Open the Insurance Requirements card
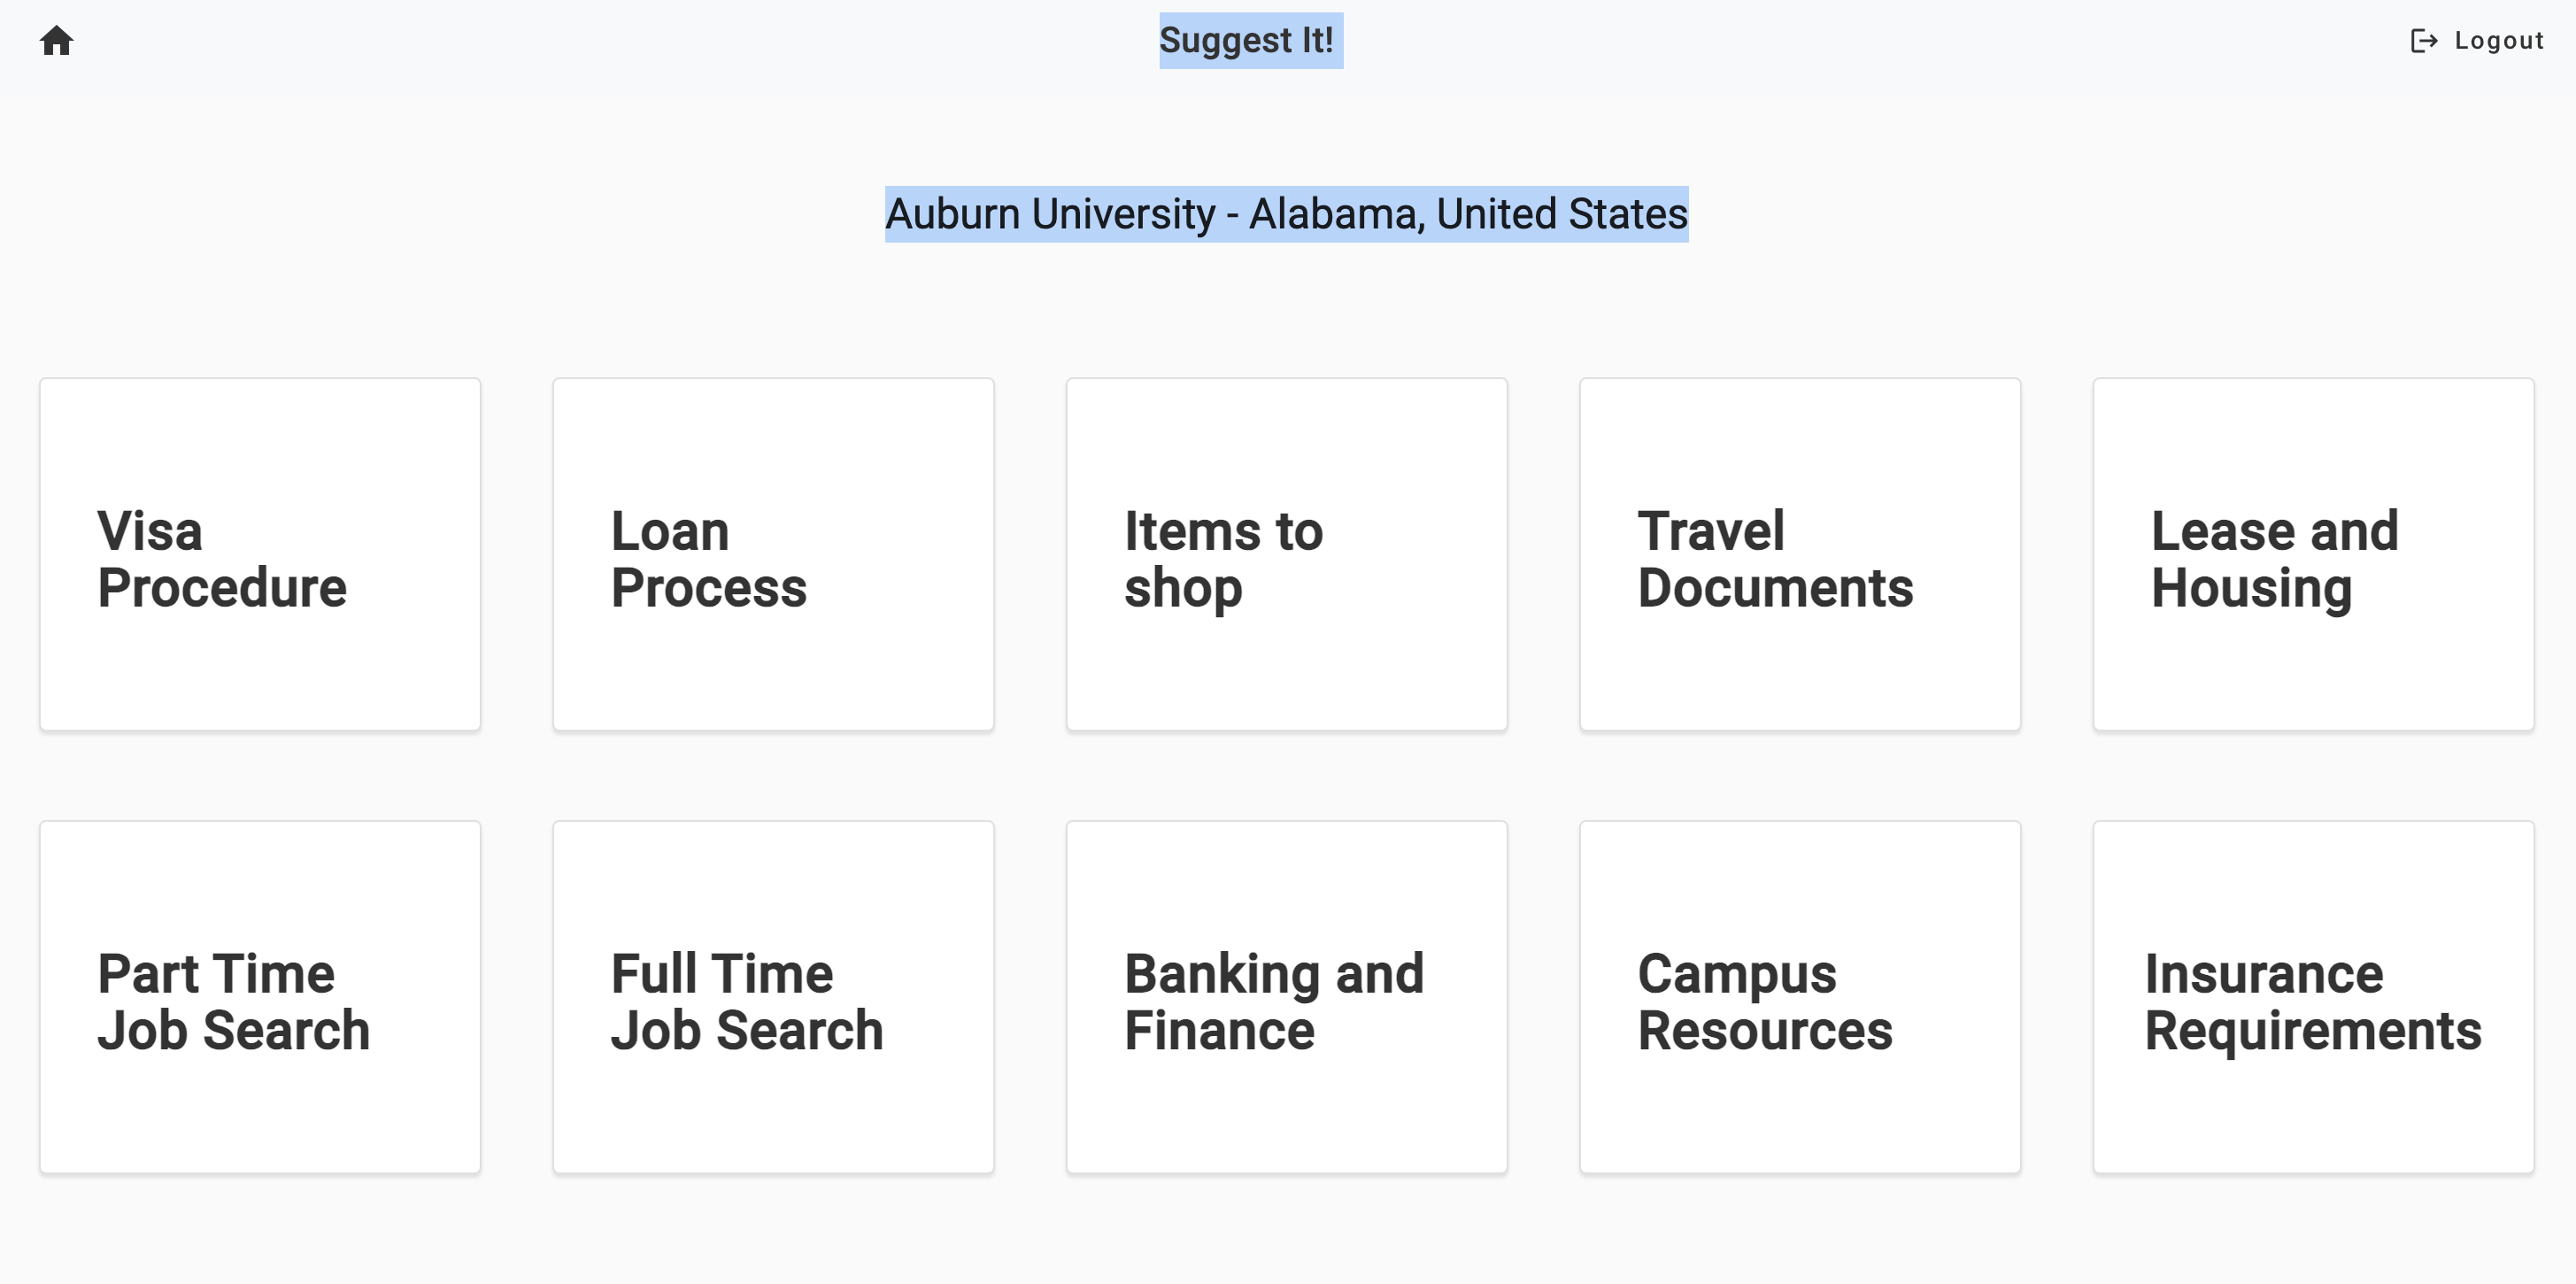2576x1284 pixels. tap(2313, 997)
